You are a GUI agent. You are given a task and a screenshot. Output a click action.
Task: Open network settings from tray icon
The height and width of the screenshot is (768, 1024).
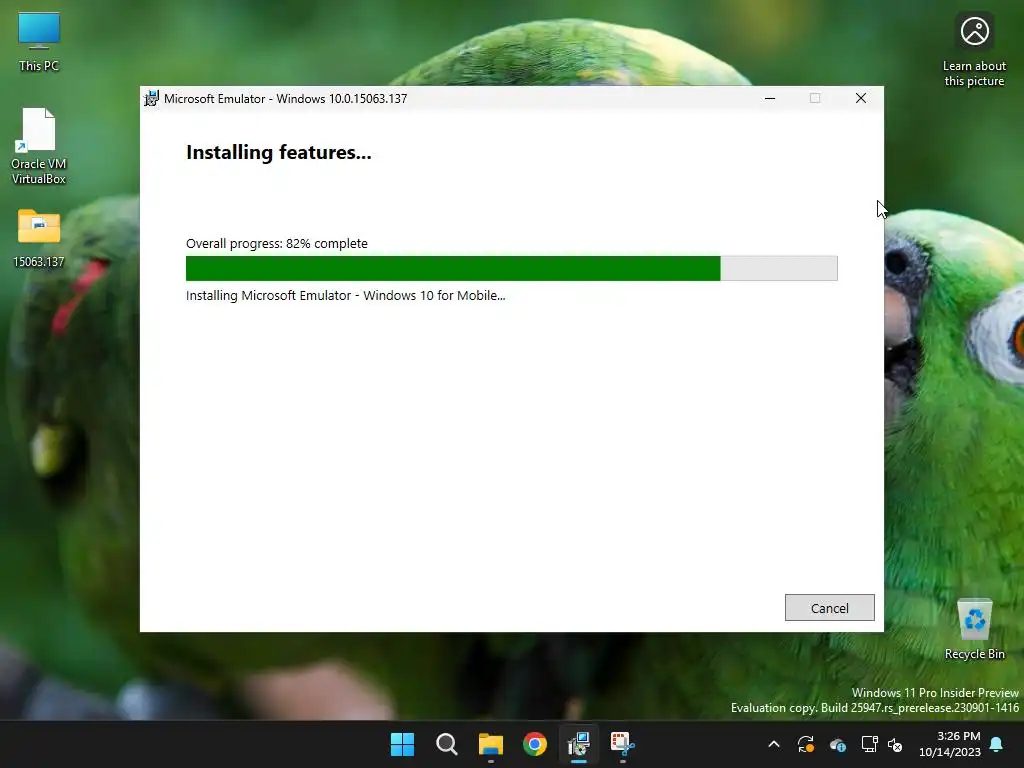point(869,744)
